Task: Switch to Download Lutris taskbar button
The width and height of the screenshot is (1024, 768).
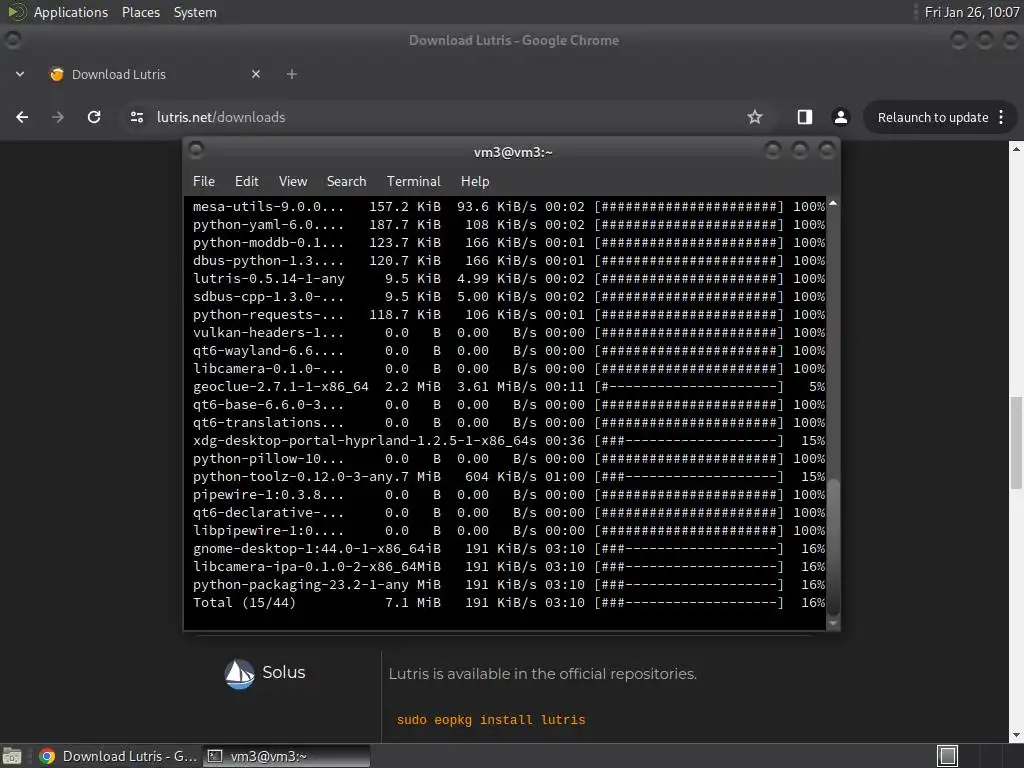Action: [118, 756]
